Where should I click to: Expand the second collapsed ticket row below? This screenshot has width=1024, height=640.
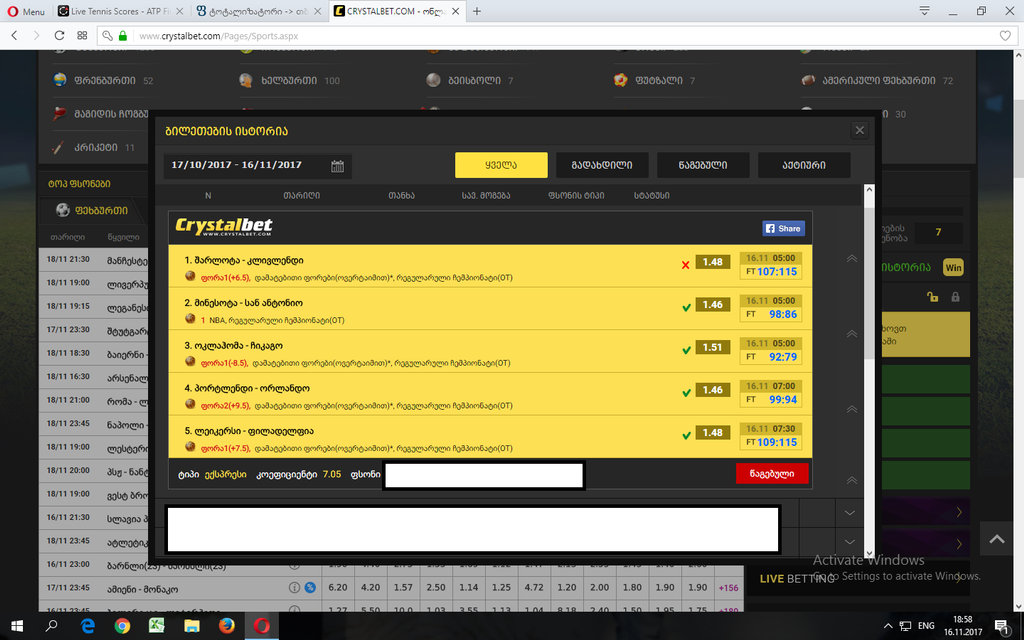[850, 541]
